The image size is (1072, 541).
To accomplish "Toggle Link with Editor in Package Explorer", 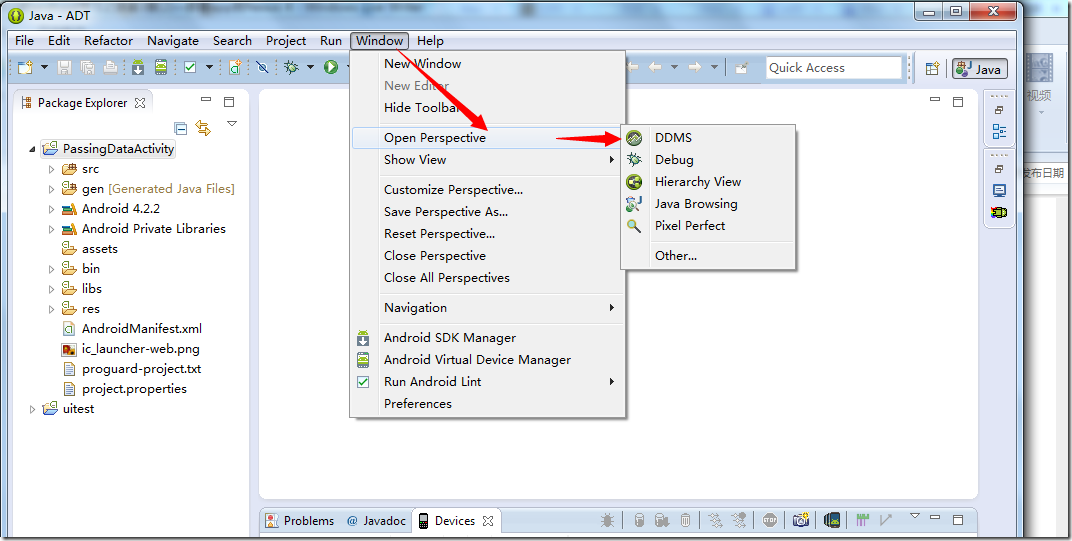I will 203,128.
